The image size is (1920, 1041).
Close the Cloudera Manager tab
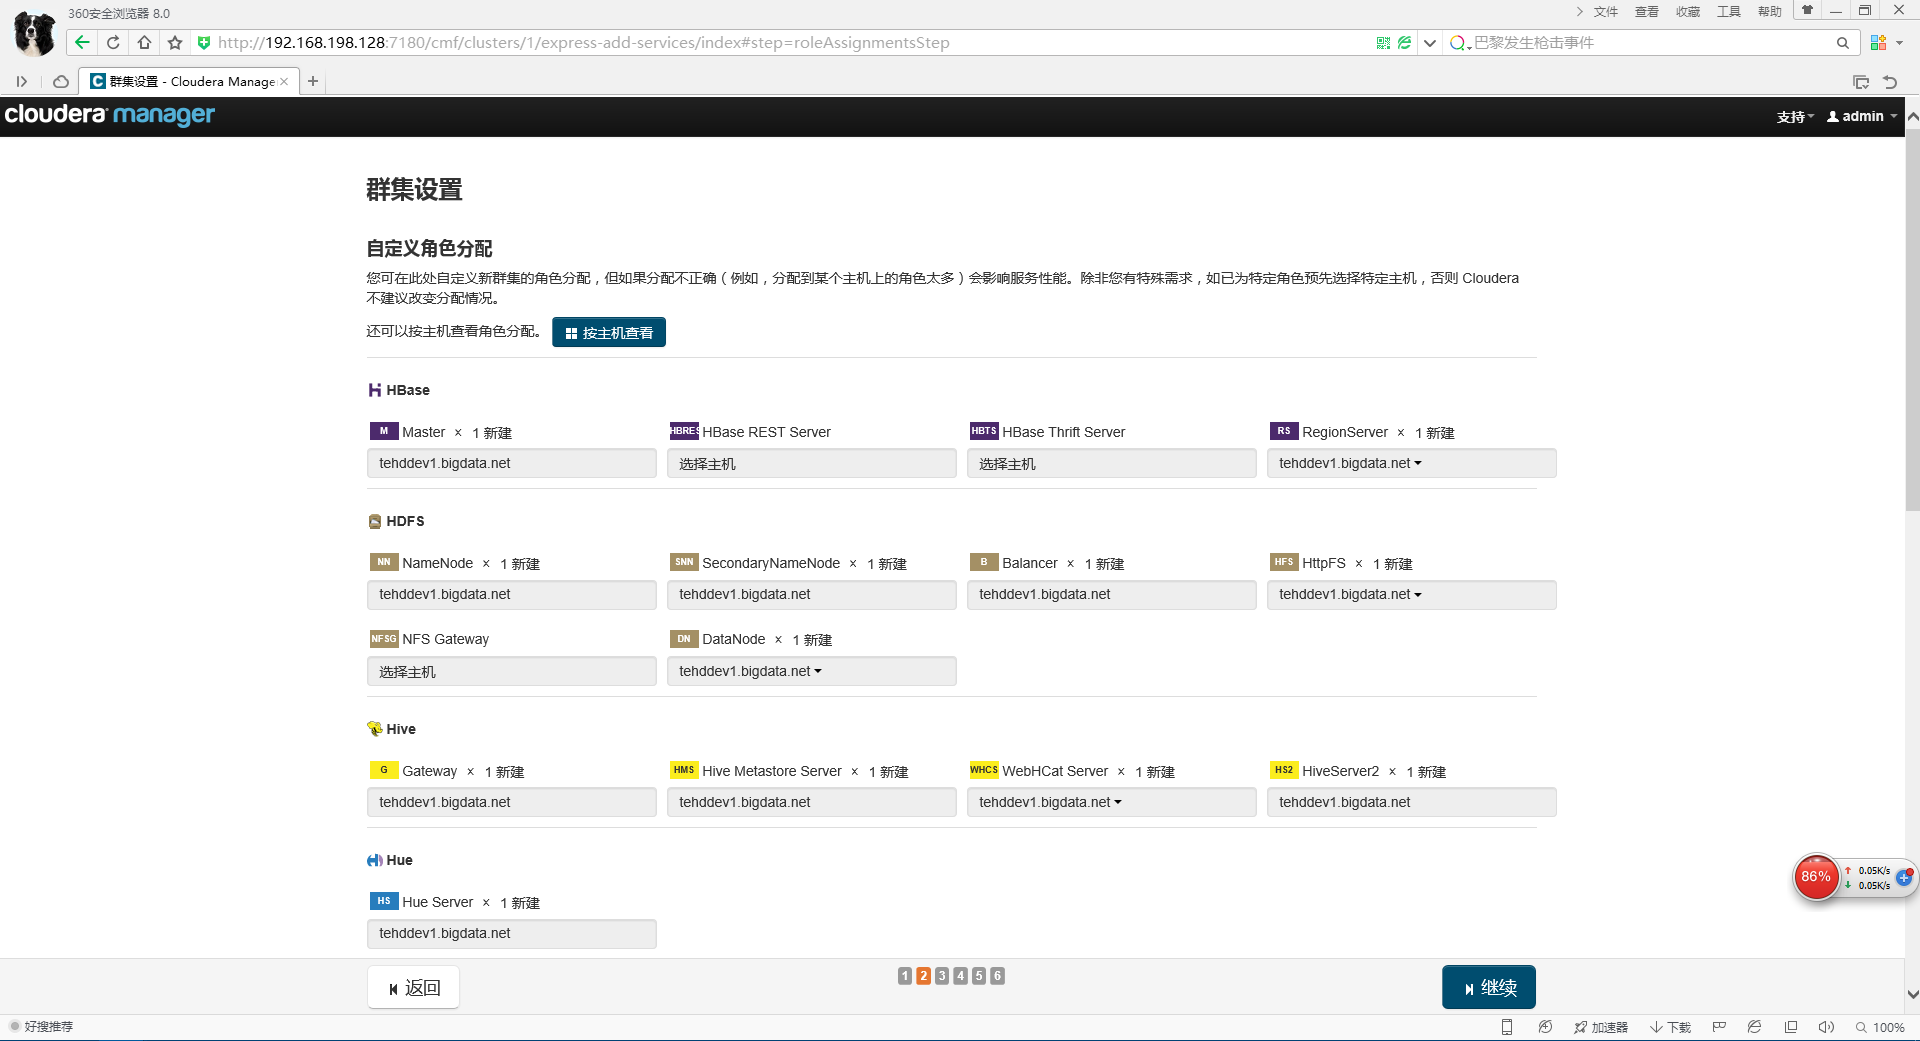[x=284, y=81]
